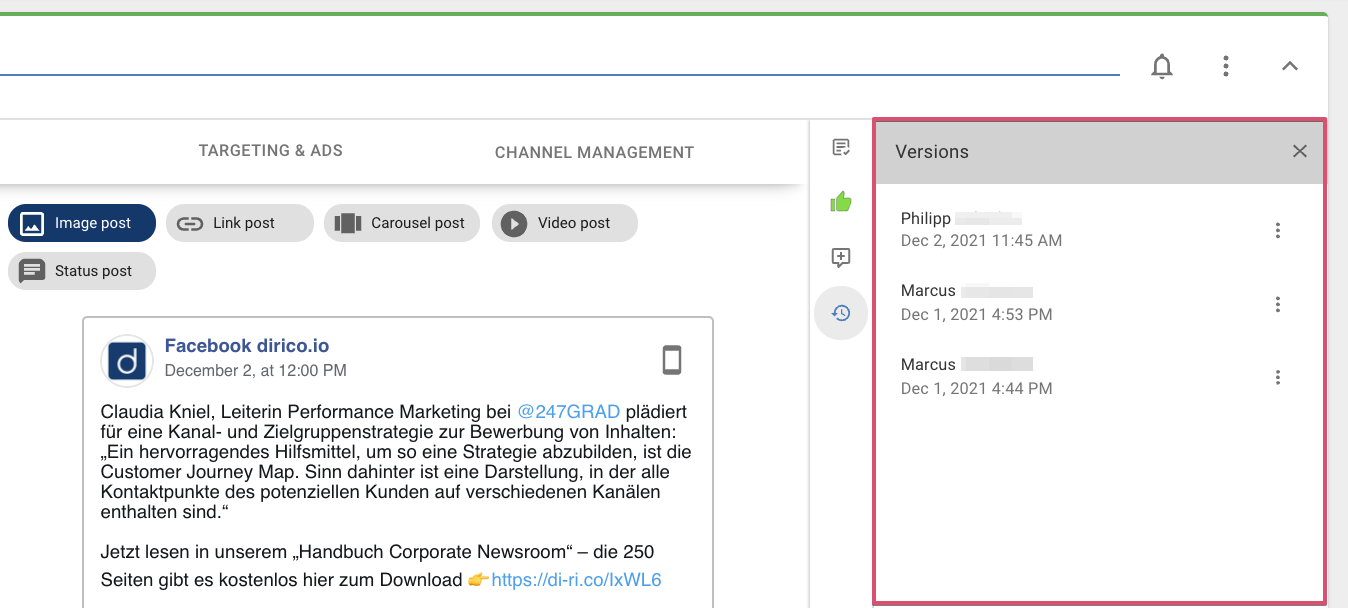Click the notification bell icon

[1162, 66]
